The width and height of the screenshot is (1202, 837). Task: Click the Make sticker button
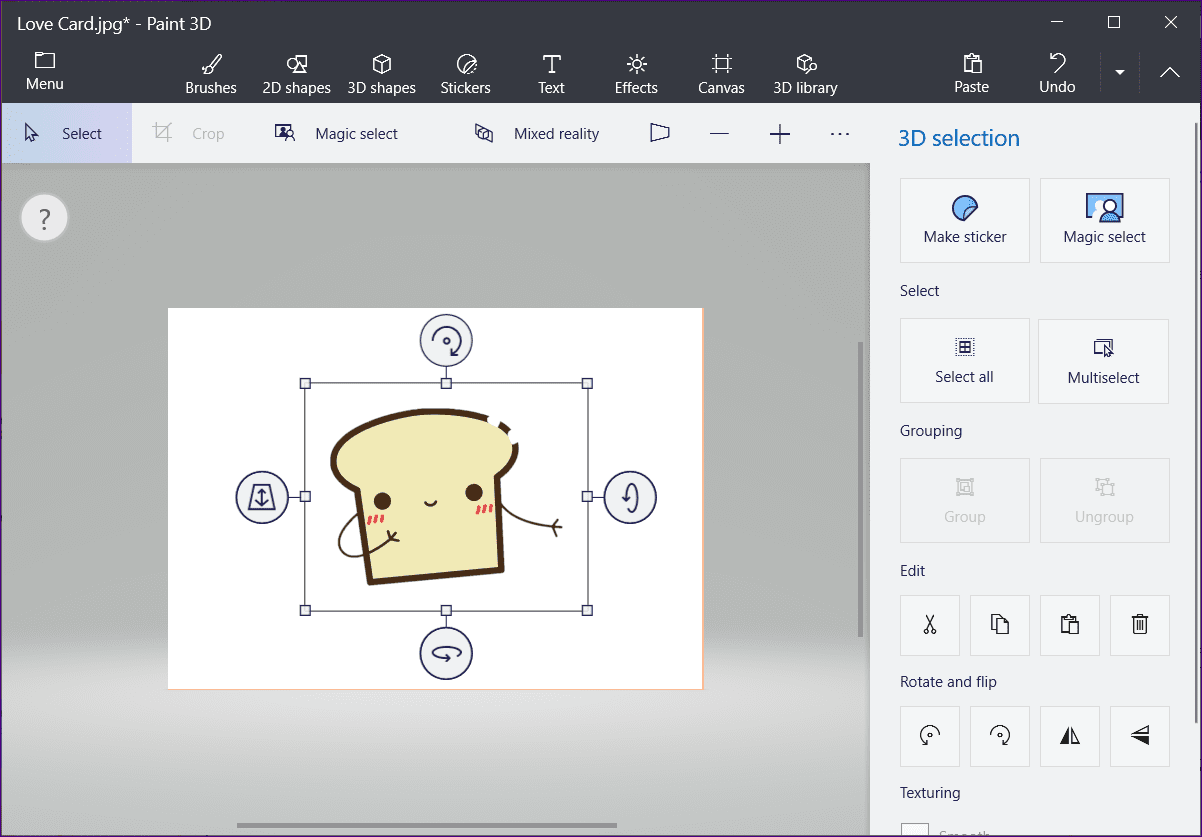click(965, 221)
